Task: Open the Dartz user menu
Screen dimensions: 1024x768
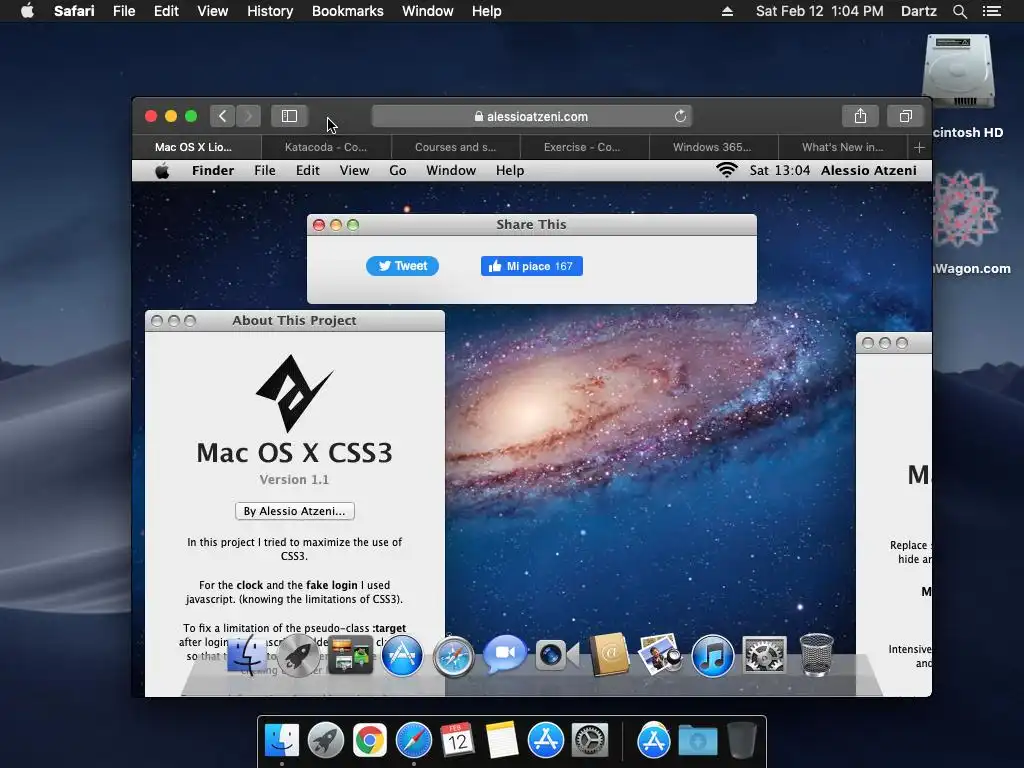Action: coord(918,11)
